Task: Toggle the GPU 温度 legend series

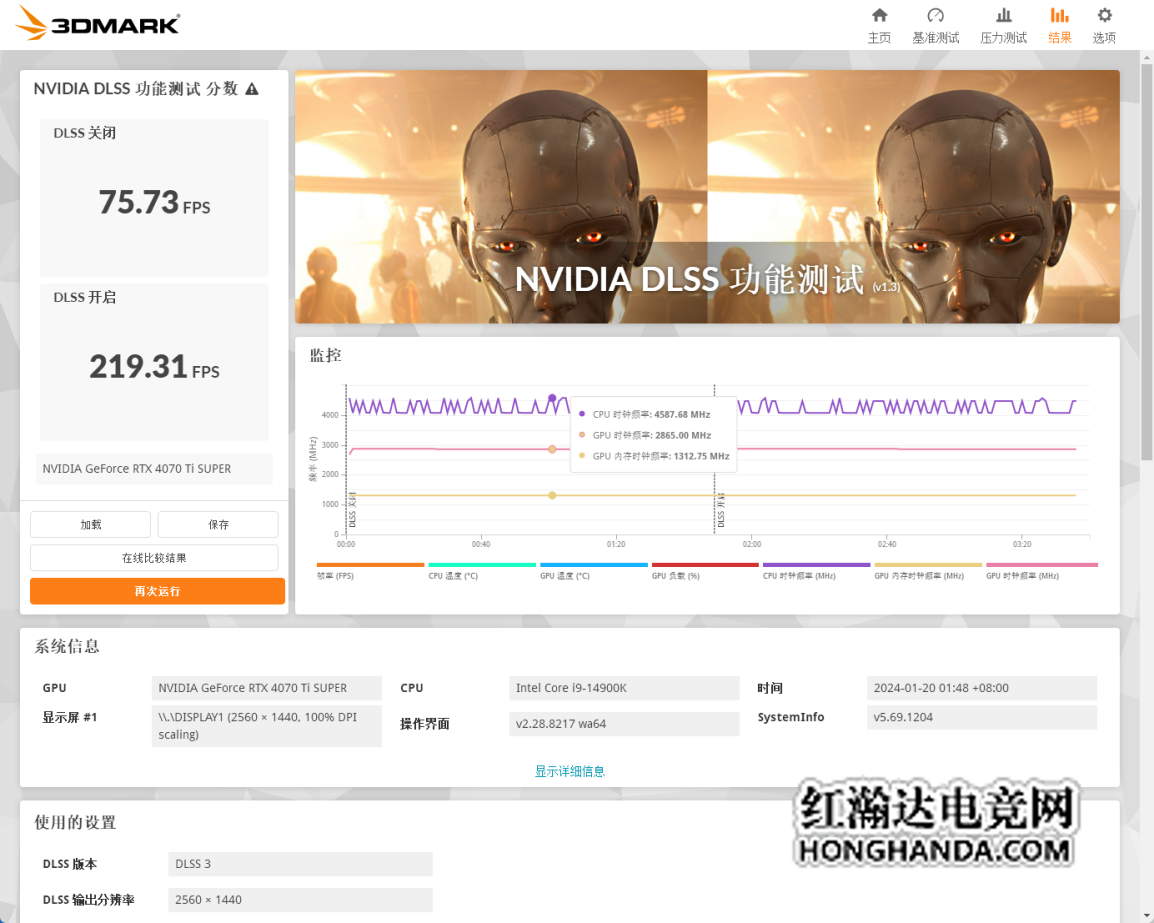Action: point(593,571)
